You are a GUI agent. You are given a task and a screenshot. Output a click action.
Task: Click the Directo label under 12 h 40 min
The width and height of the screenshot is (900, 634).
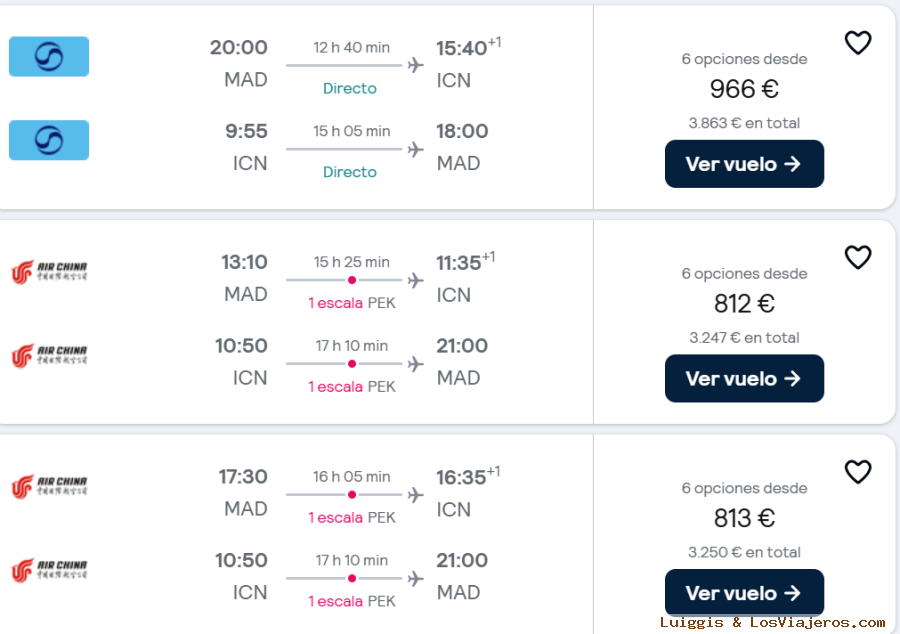(x=350, y=88)
